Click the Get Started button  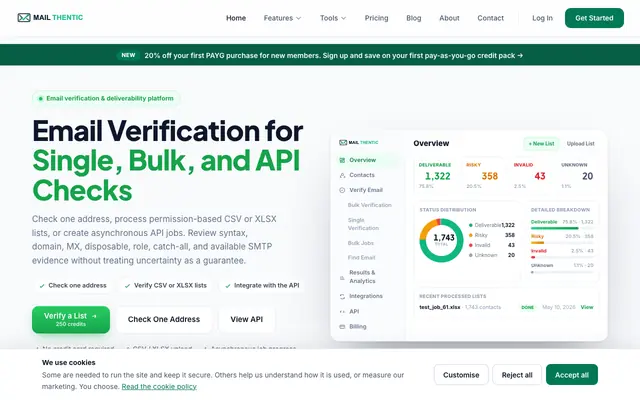tap(594, 18)
